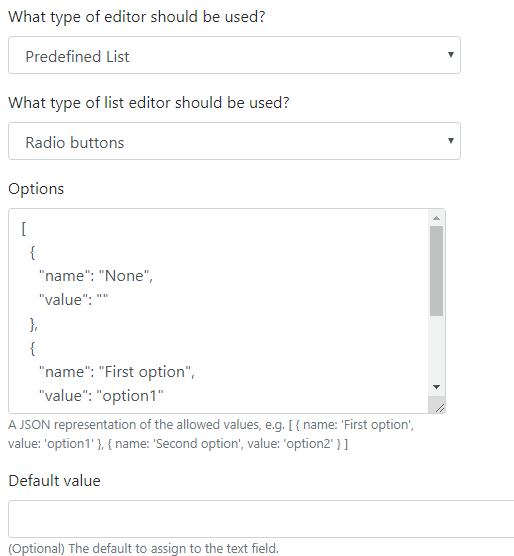
Task: Click inside the Options JSON textarea
Action: [x=218, y=311]
